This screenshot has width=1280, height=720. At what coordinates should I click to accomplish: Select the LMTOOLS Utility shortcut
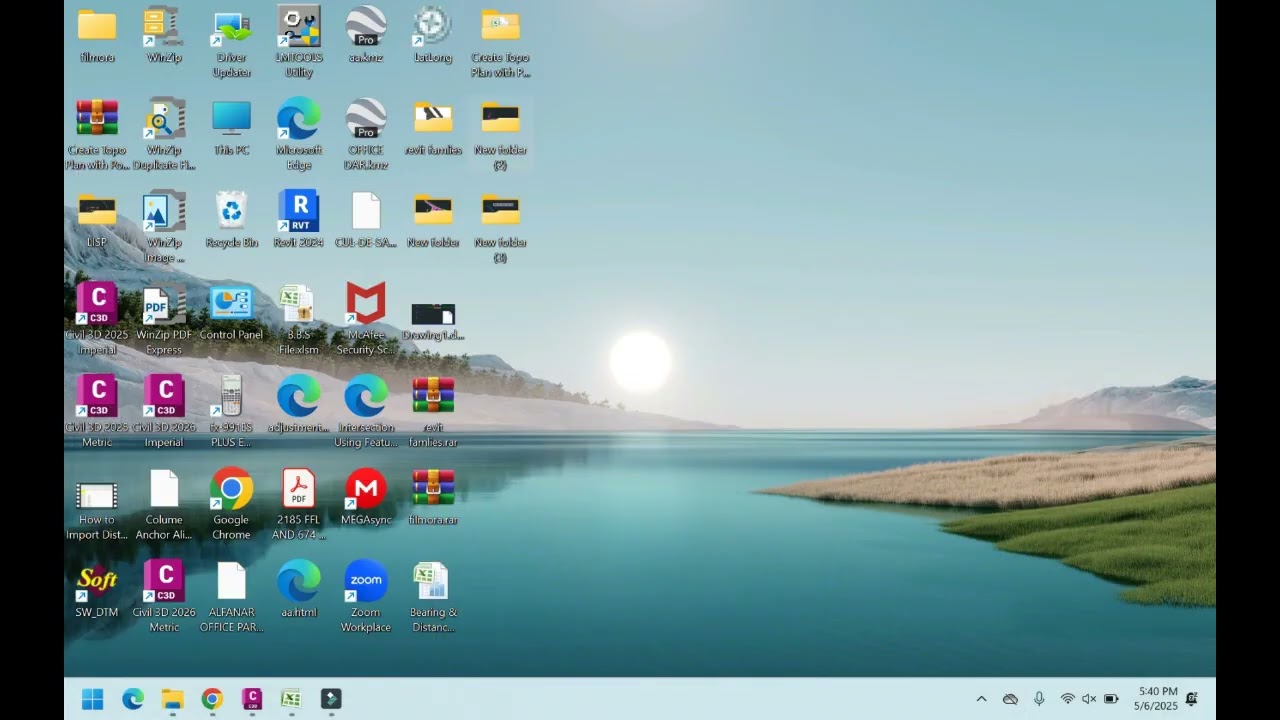[x=298, y=43]
